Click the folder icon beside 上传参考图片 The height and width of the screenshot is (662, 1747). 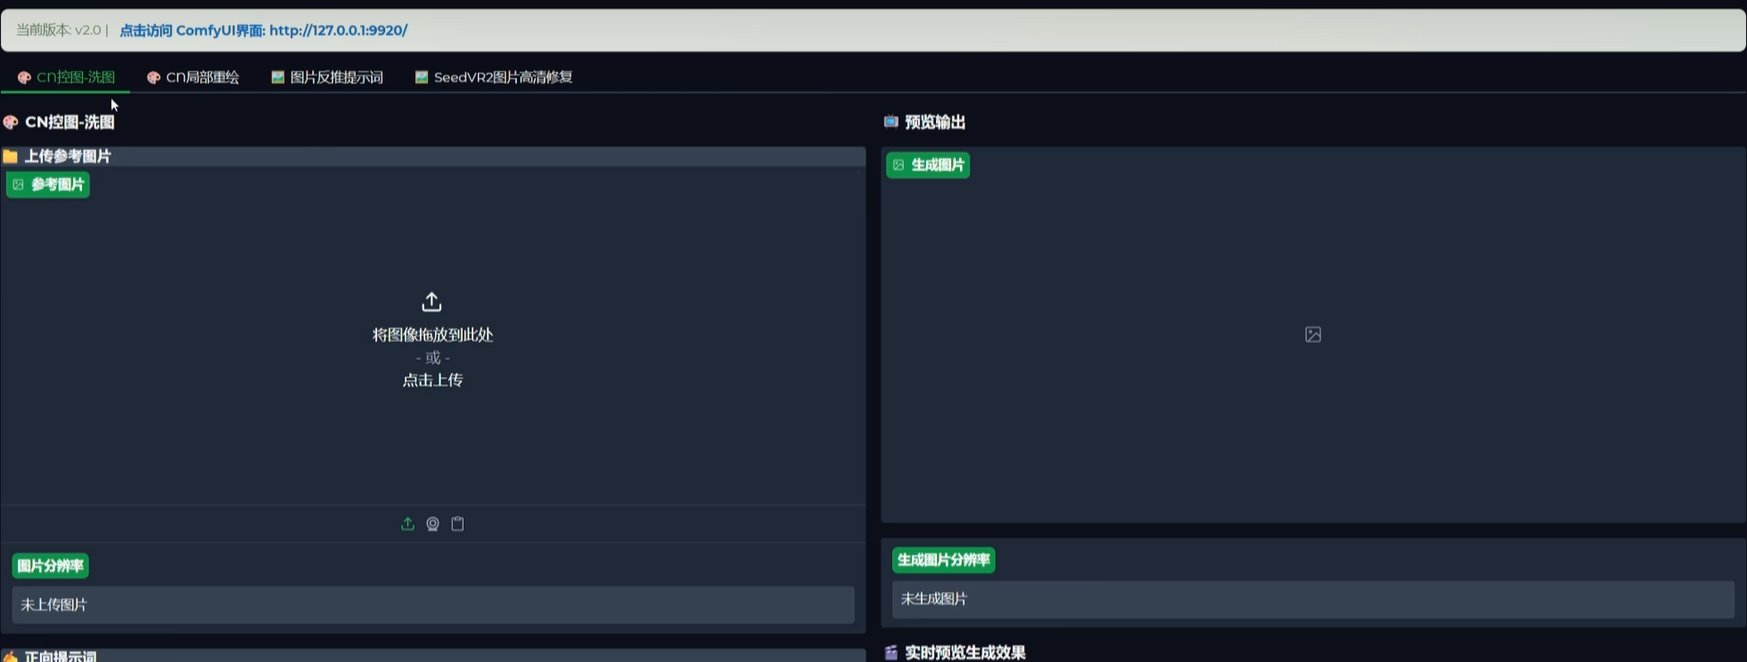click(10, 156)
